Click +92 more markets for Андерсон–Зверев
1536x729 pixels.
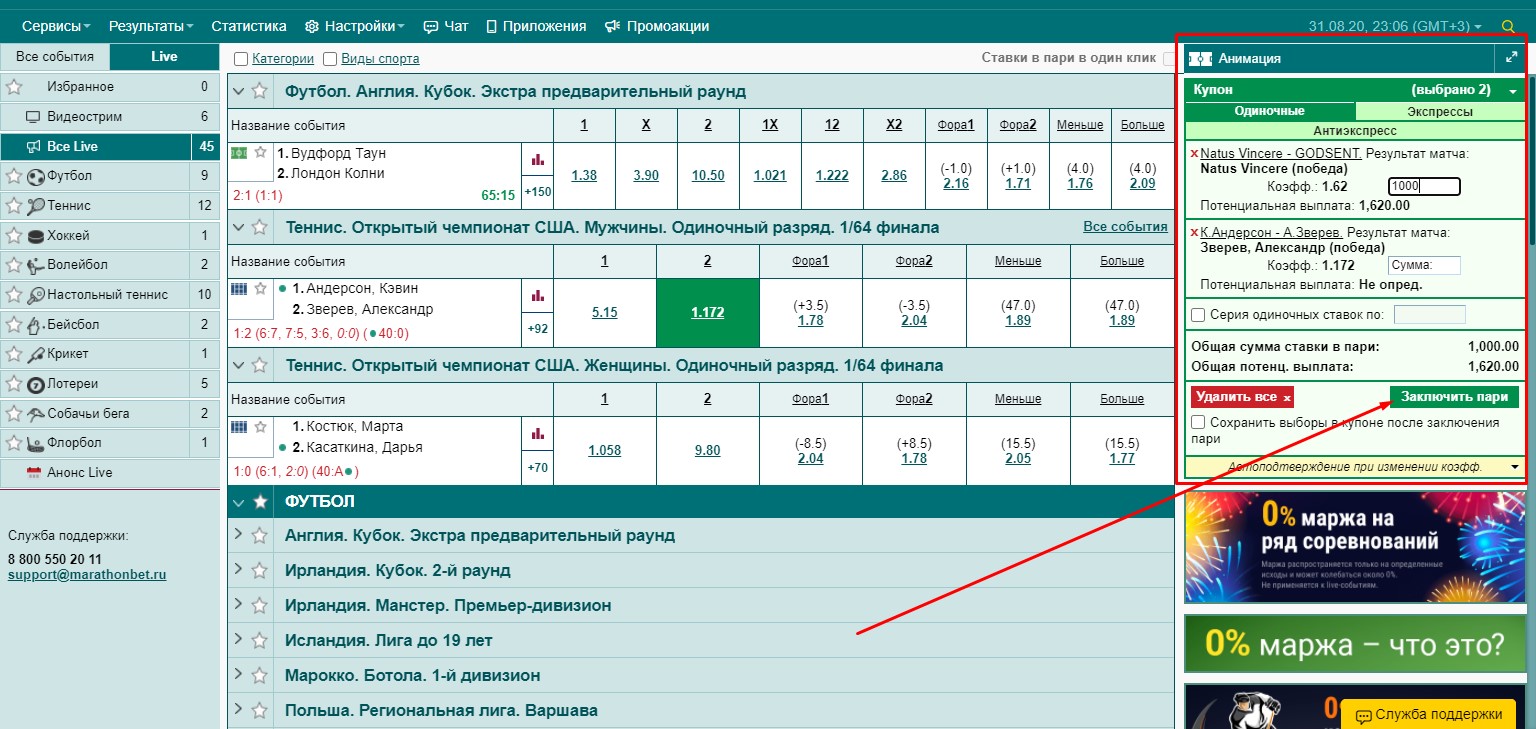537,328
